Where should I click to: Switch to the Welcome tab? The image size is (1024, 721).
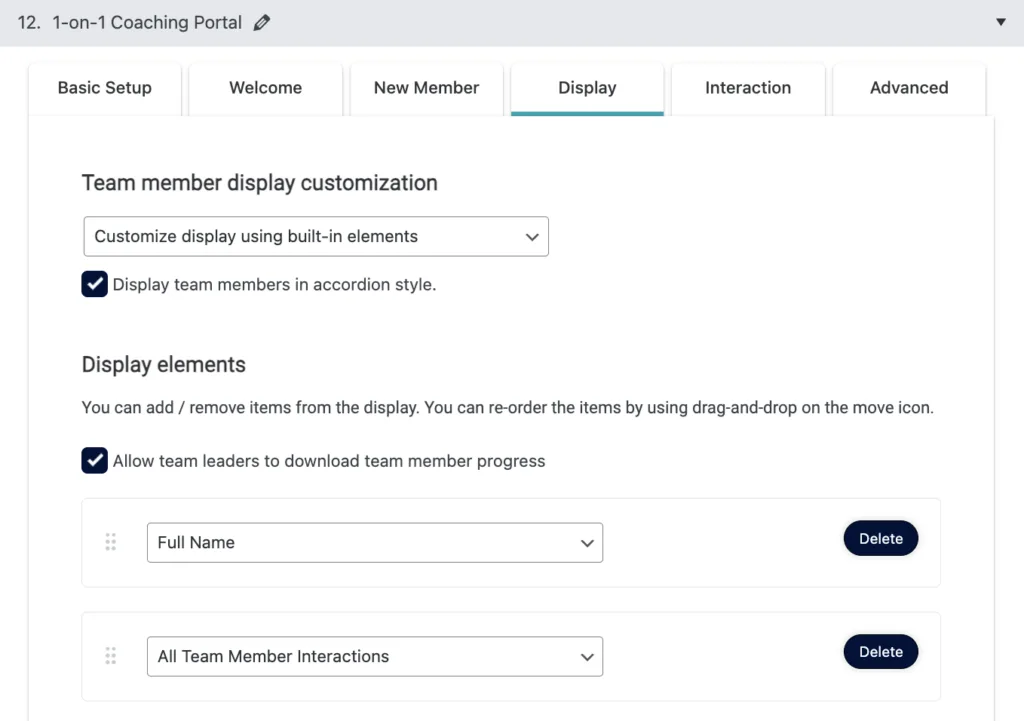[x=265, y=88]
